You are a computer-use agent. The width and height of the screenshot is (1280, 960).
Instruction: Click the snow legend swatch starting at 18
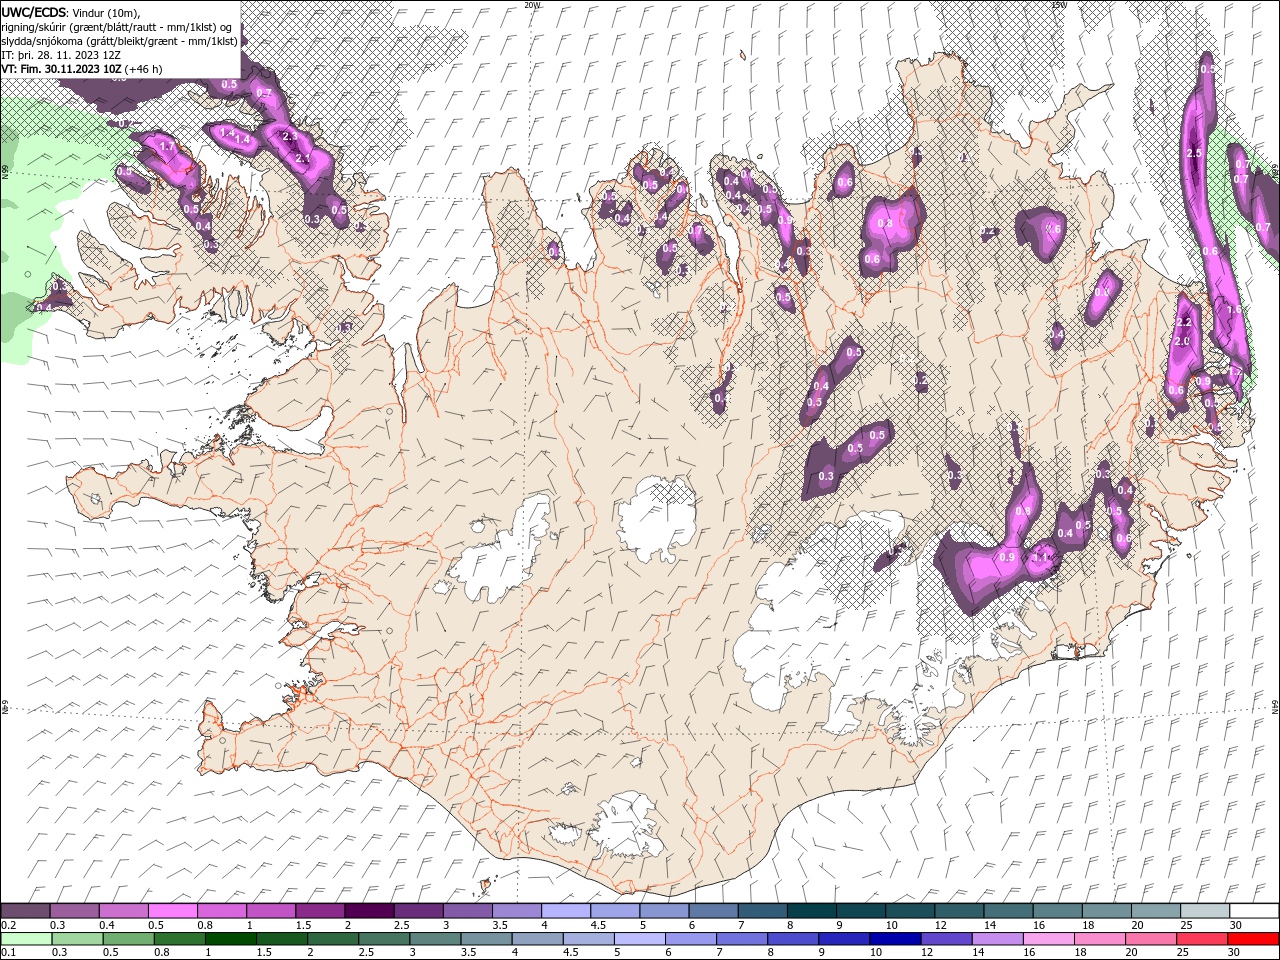point(1105,911)
